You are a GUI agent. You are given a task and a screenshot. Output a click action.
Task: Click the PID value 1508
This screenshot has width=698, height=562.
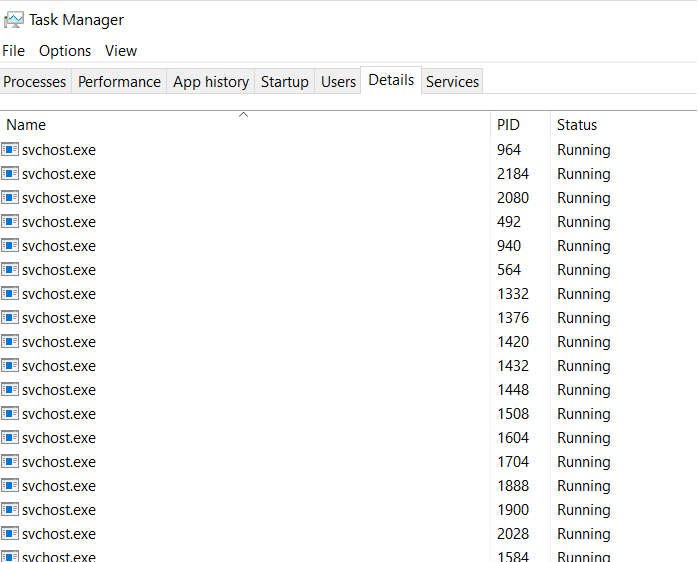pos(513,414)
